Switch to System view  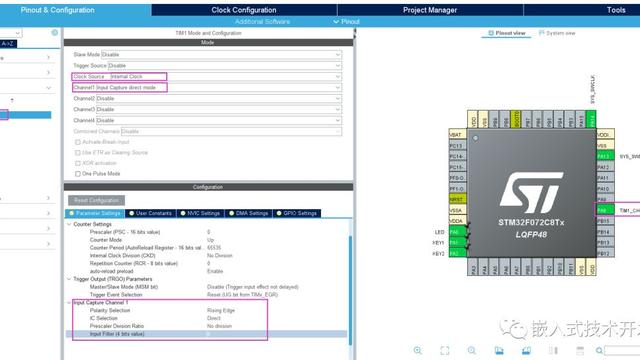[557, 33]
